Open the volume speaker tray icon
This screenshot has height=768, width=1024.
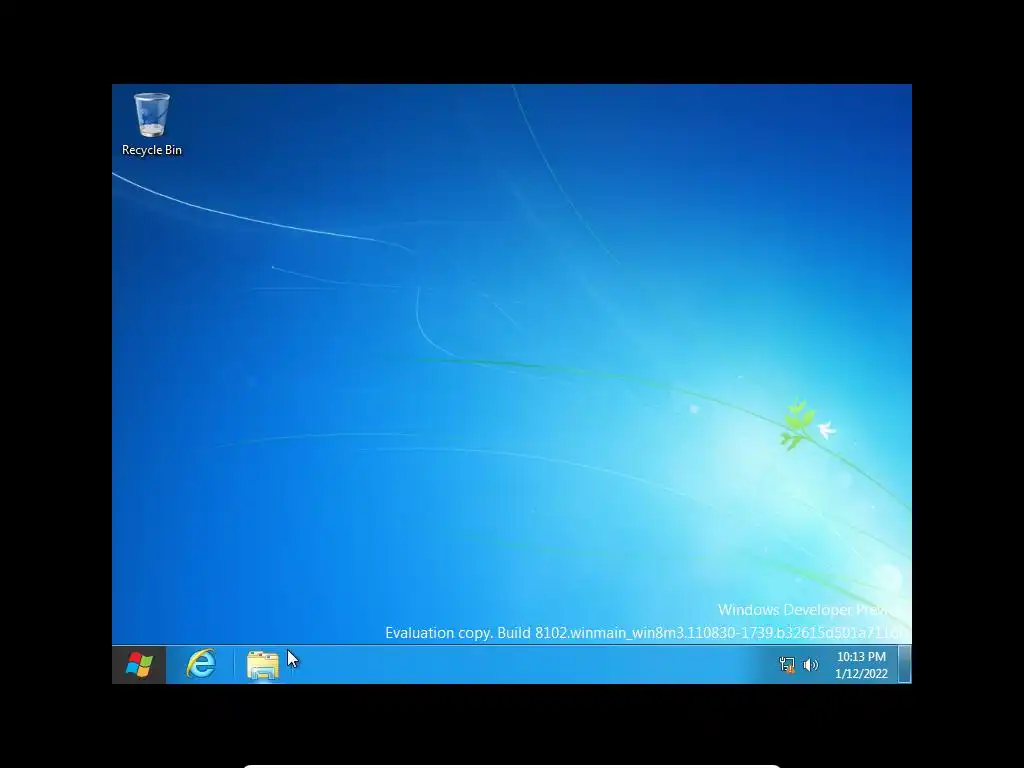(810, 665)
